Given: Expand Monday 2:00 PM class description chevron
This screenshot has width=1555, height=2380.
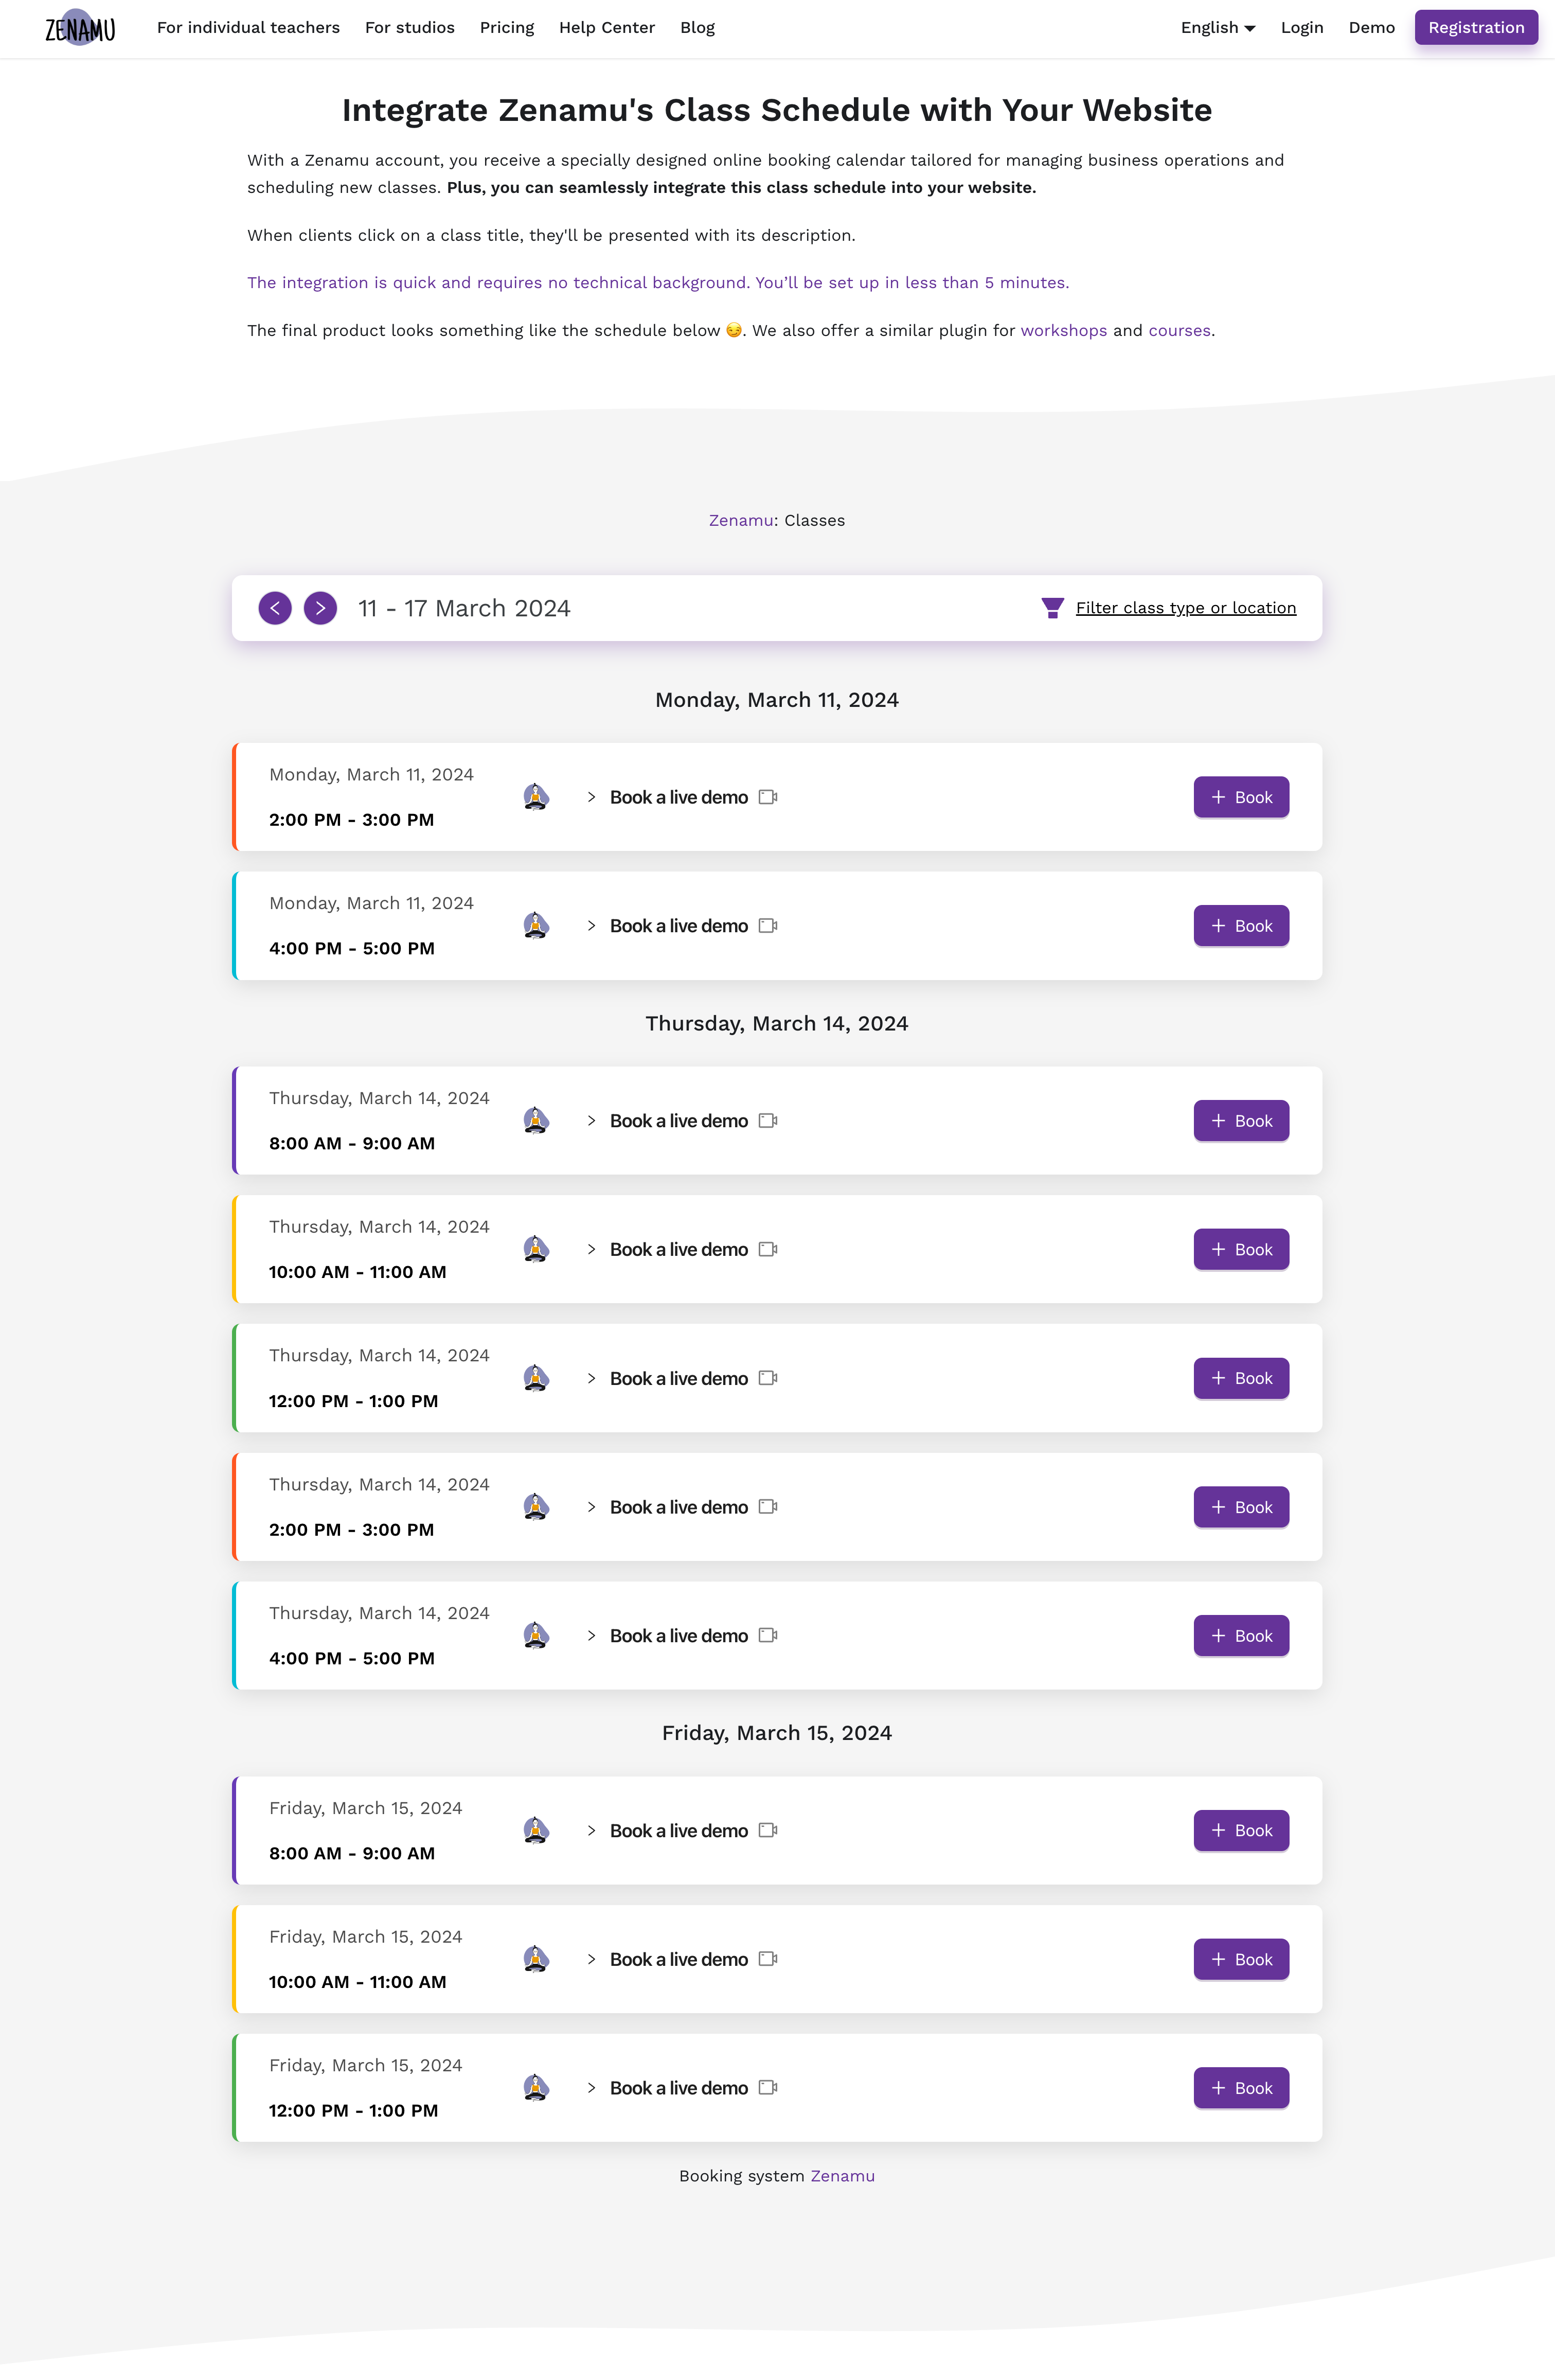Looking at the screenshot, I should pyautogui.click(x=592, y=797).
